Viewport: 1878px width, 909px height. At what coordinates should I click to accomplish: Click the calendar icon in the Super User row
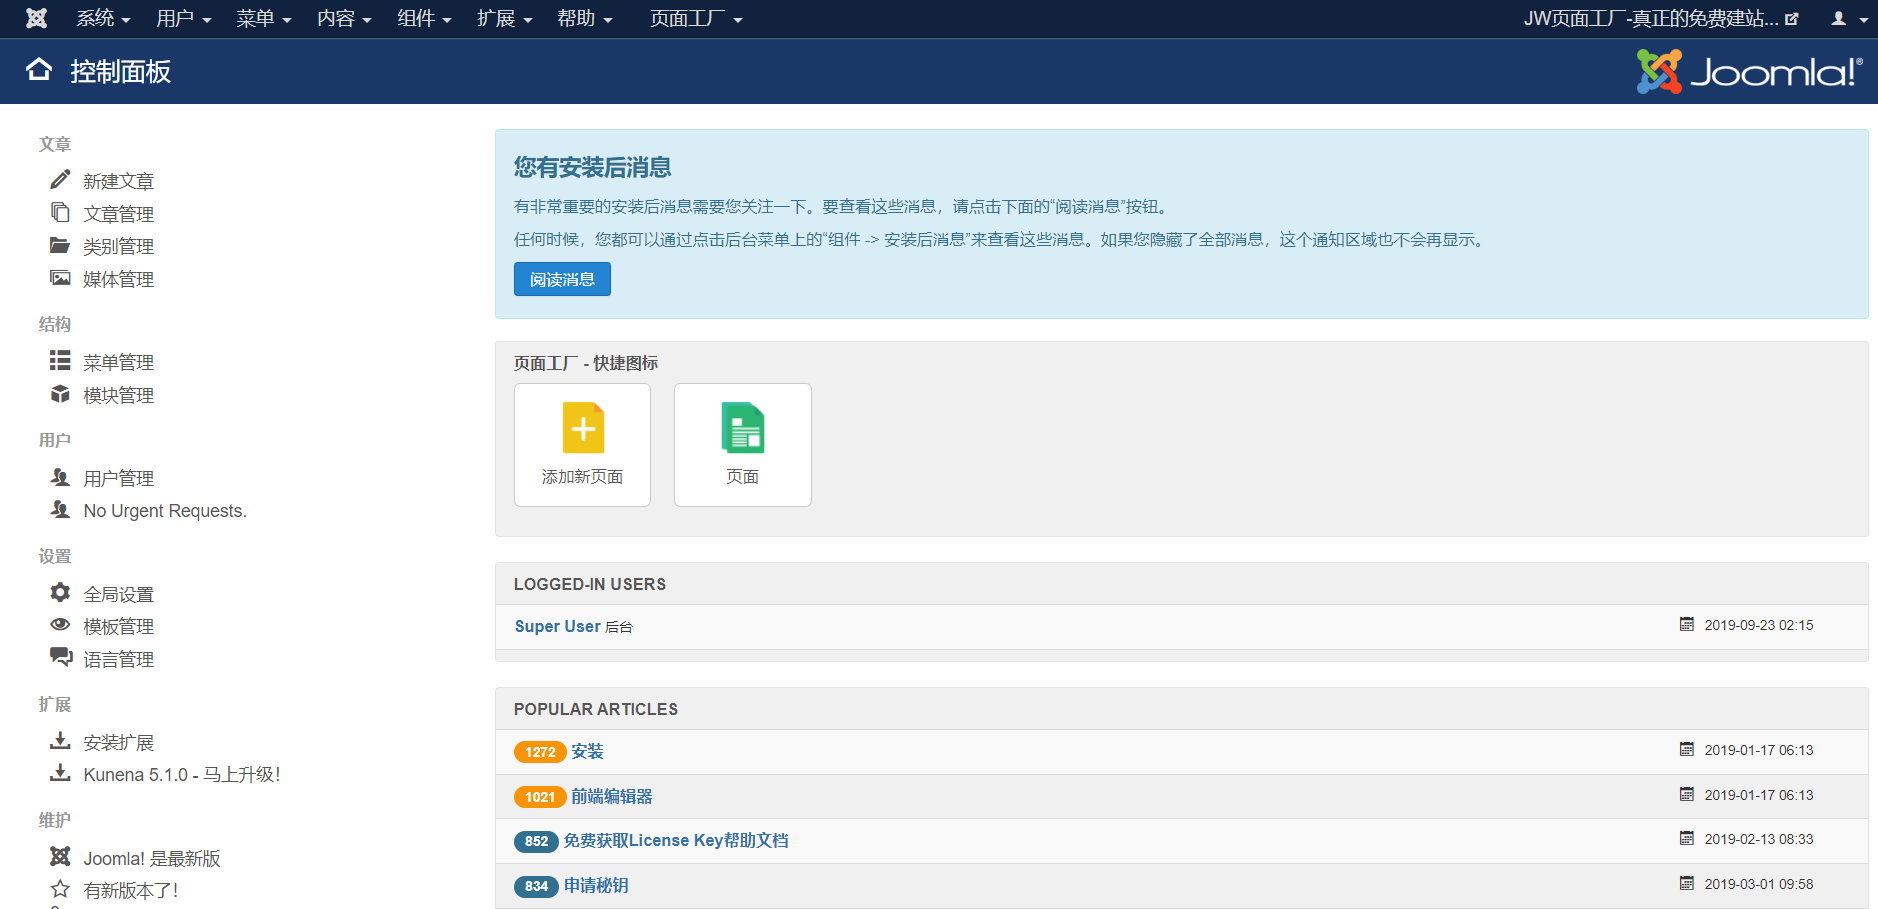[1687, 625]
